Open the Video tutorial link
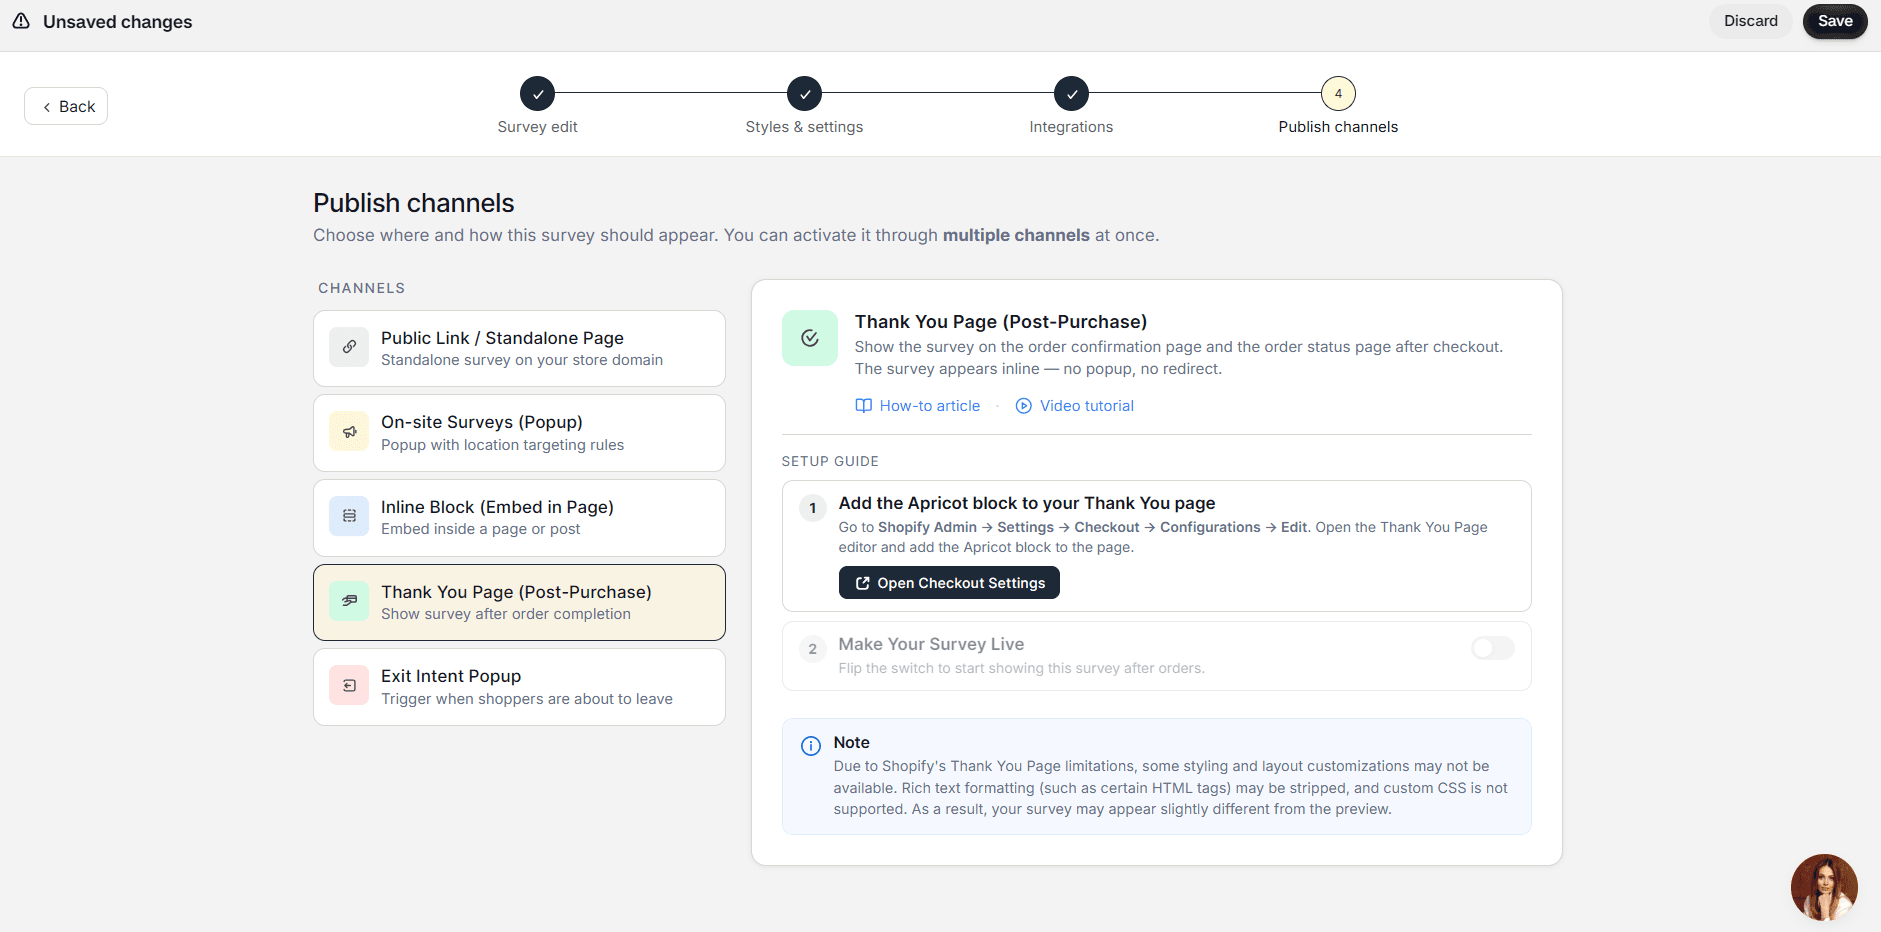1881x932 pixels. (x=1087, y=406)
